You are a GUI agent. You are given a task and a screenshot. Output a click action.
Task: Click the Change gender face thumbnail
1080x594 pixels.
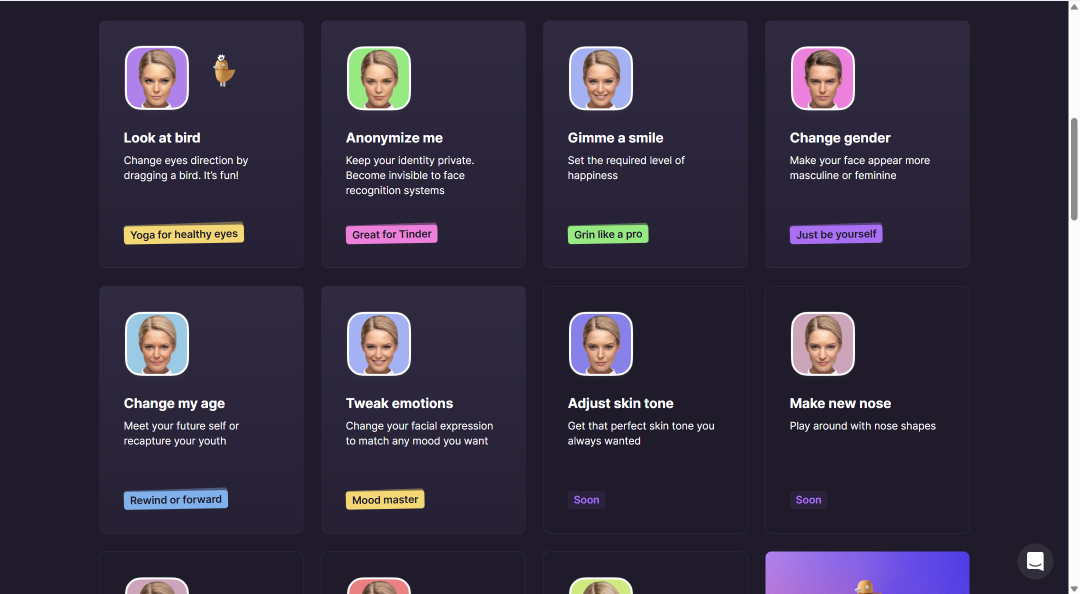822,78
